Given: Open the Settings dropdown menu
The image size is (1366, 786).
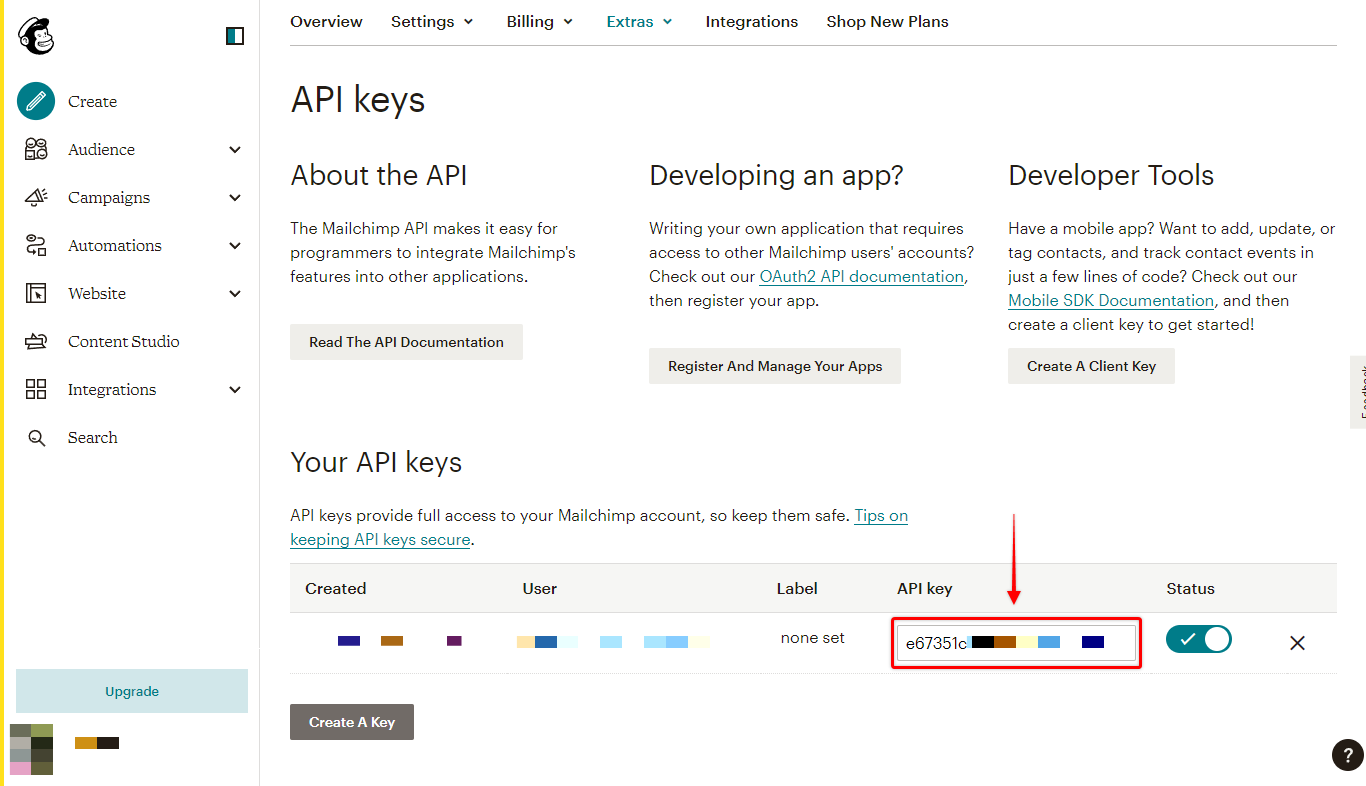Looking at the screenshot, I should coord(432,21).
